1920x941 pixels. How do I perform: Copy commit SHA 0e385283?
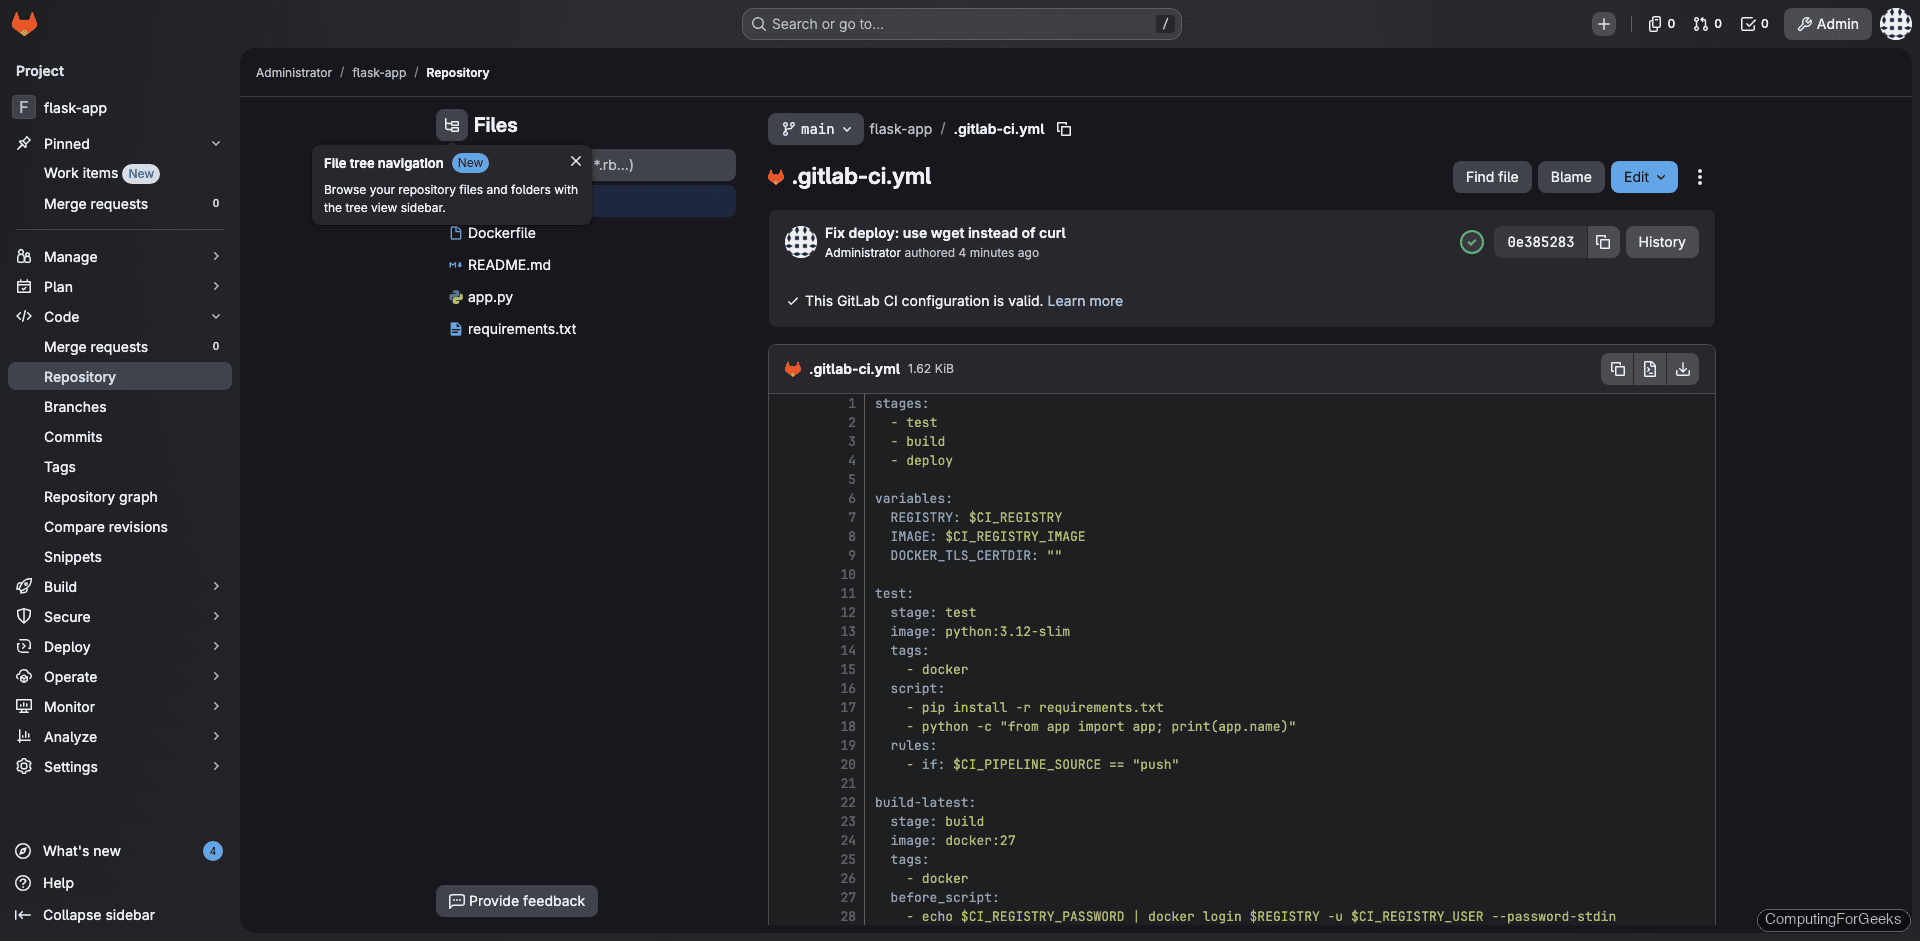tap(1603, 242)
